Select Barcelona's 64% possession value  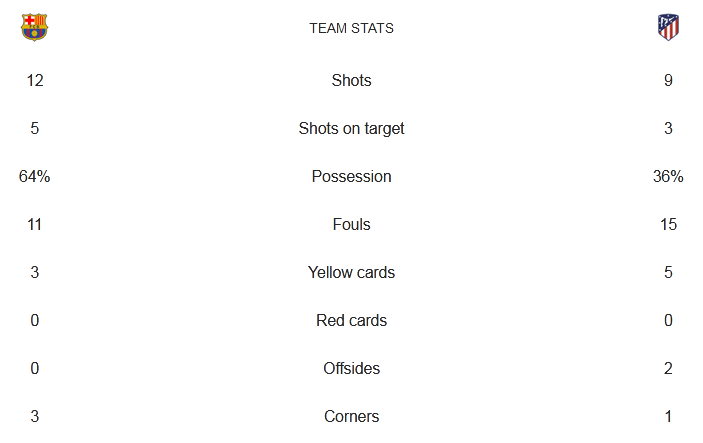(35, 176)
